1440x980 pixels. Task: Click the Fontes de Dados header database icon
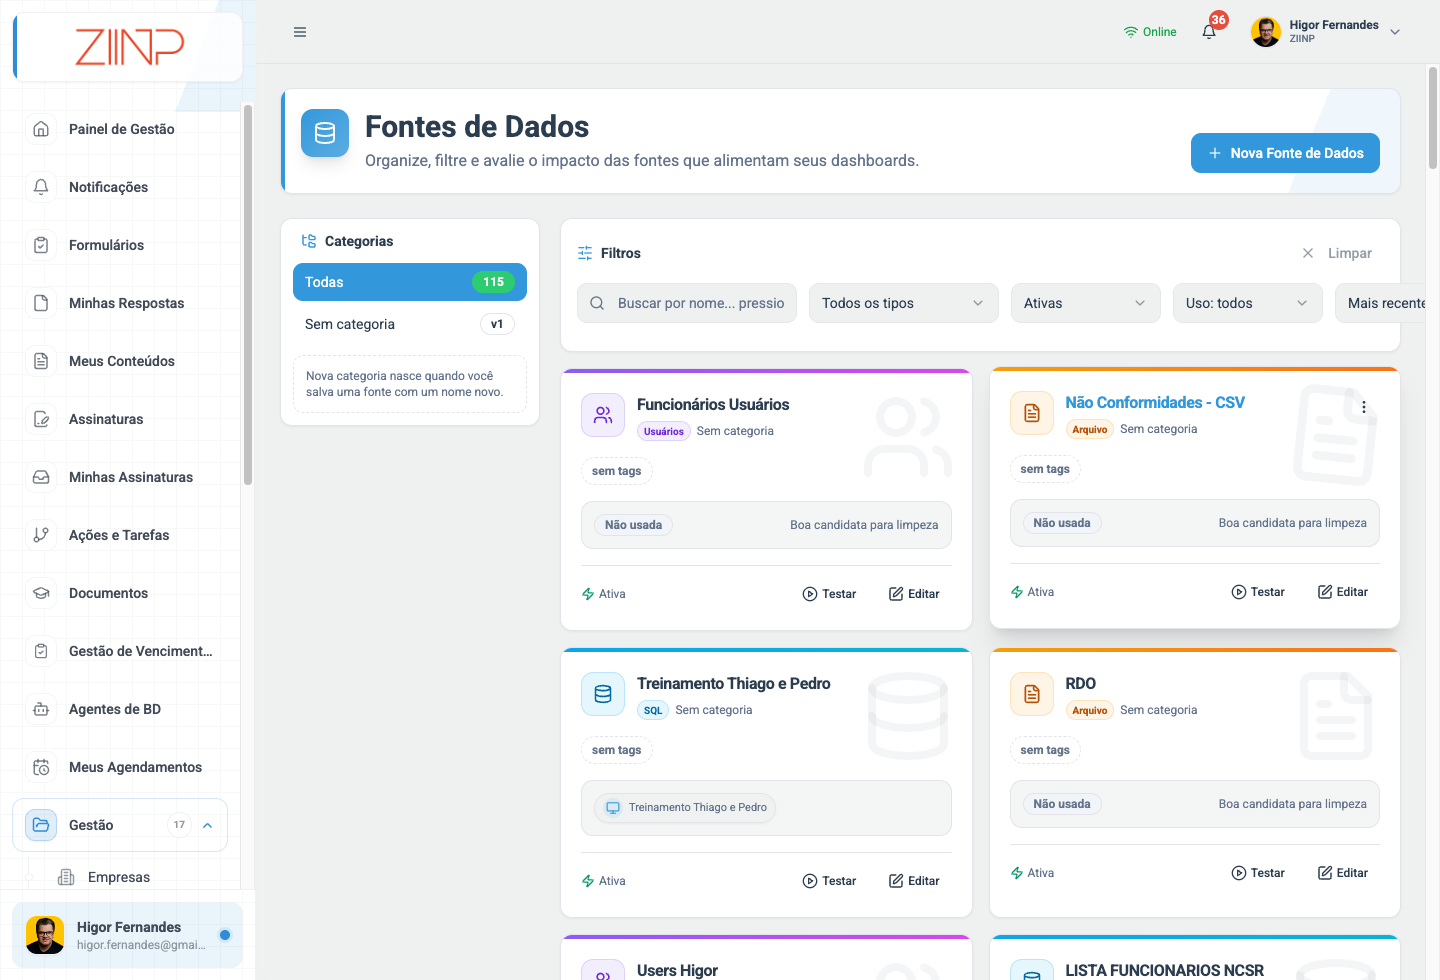point(325,133)
